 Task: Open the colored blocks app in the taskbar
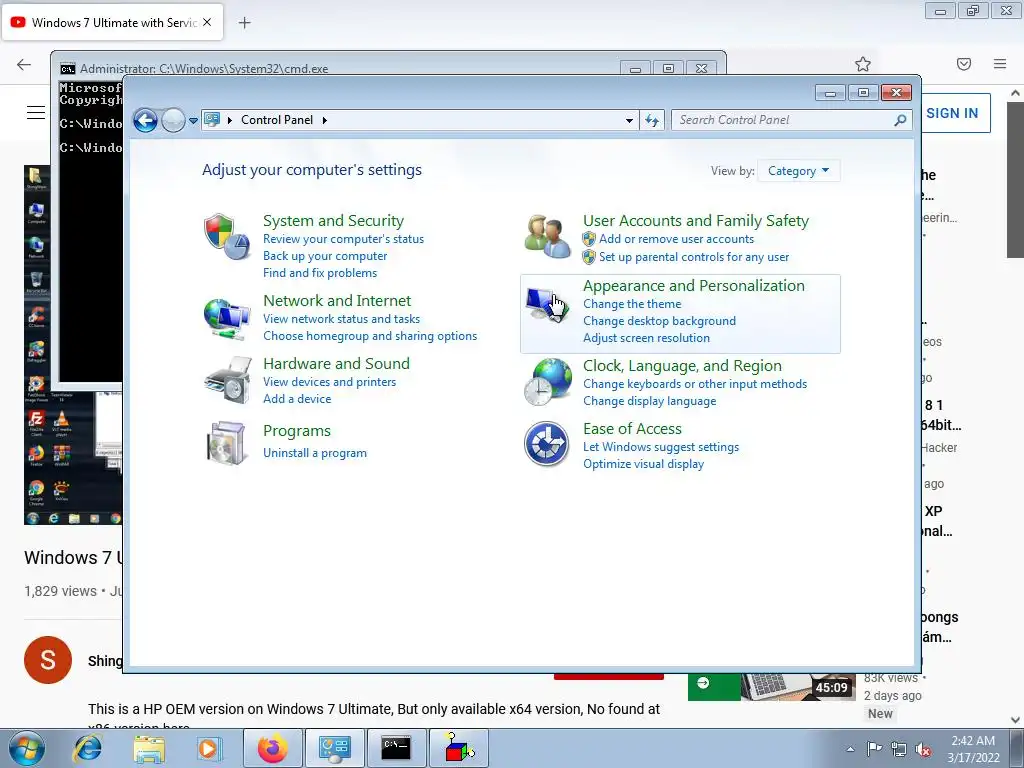[x=458, y=748]
